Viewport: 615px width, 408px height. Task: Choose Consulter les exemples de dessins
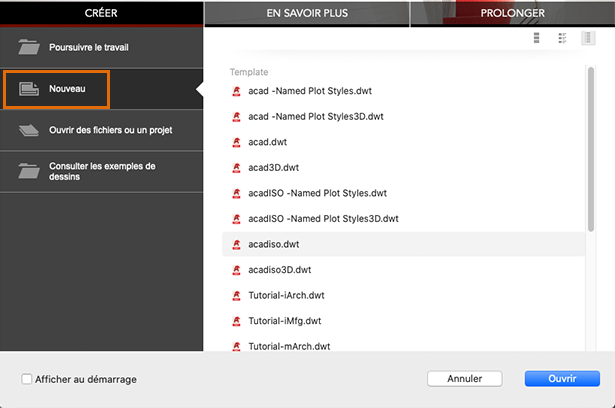coord(101,171)
